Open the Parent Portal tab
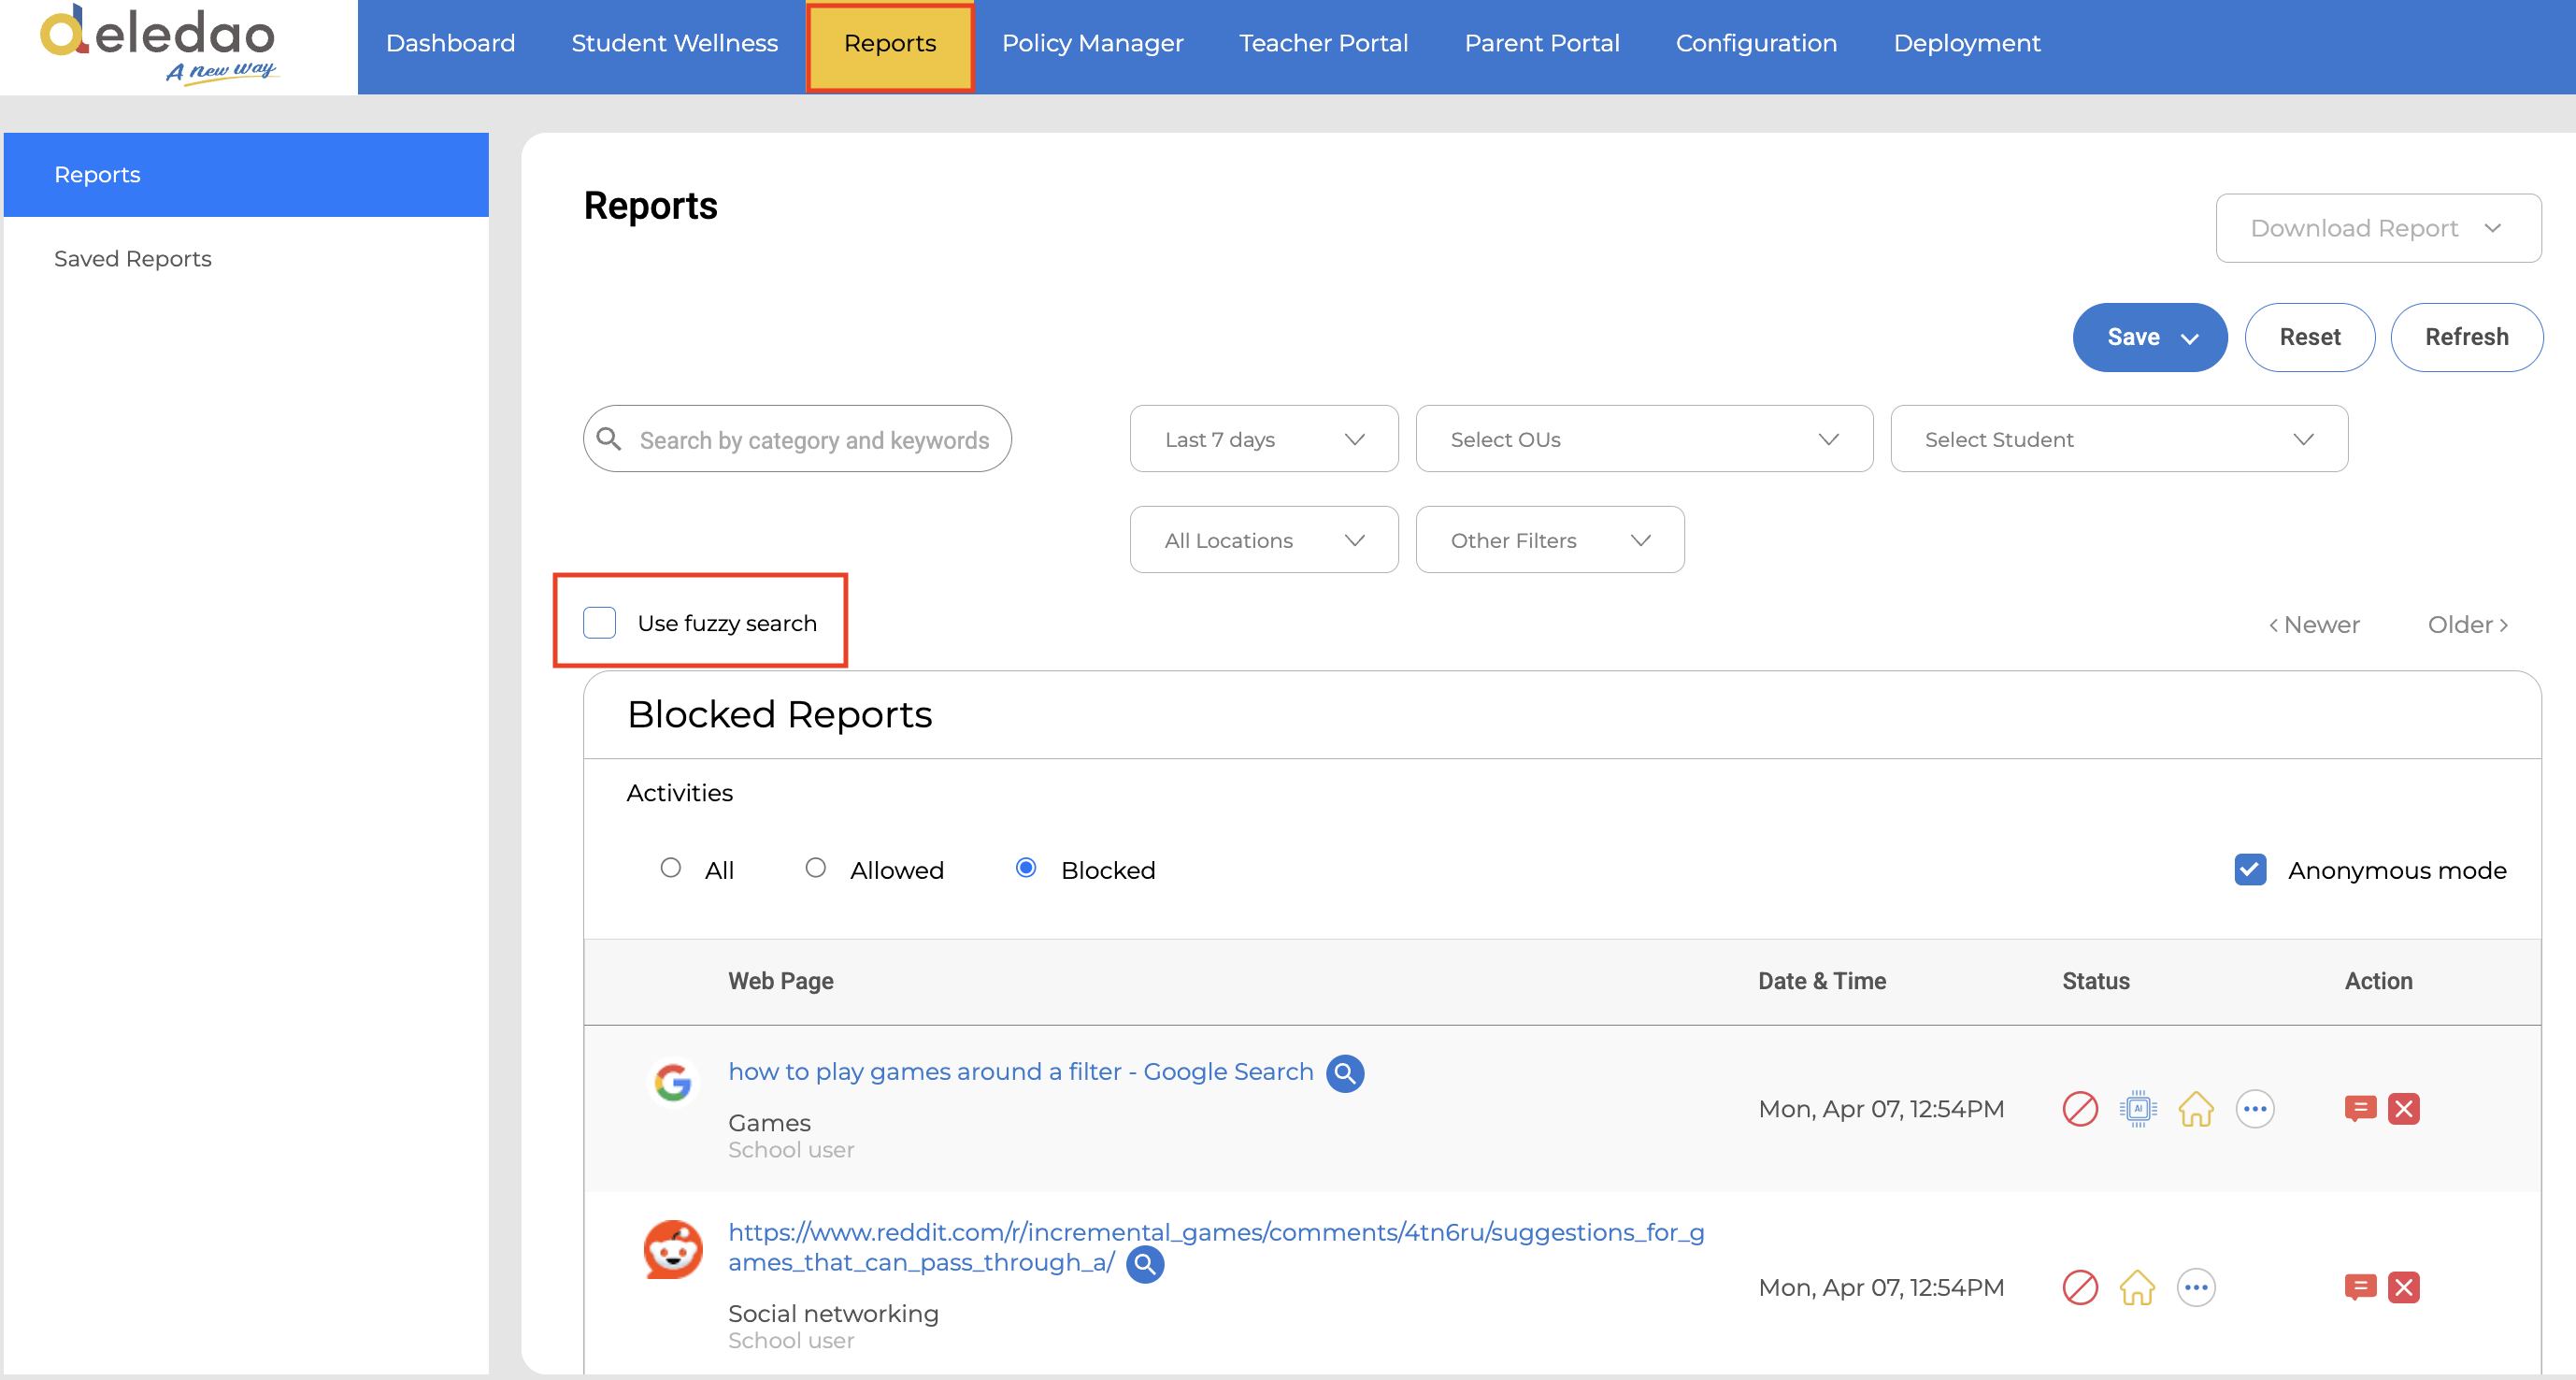The height and width of the screenshot is (1380, 2576). tap(1542, 43)
